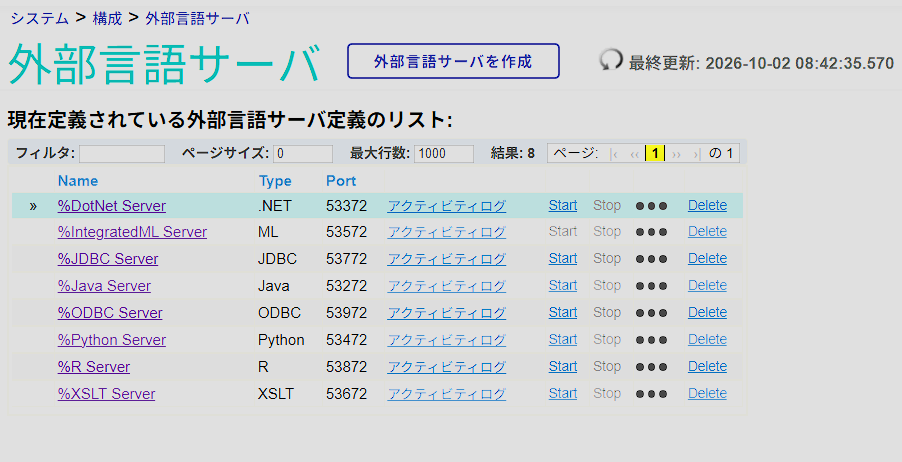The height and width of the screenshot is (462, 902).
Task: Open the %ODBC Server definition
Action: (x=110, y=313)
